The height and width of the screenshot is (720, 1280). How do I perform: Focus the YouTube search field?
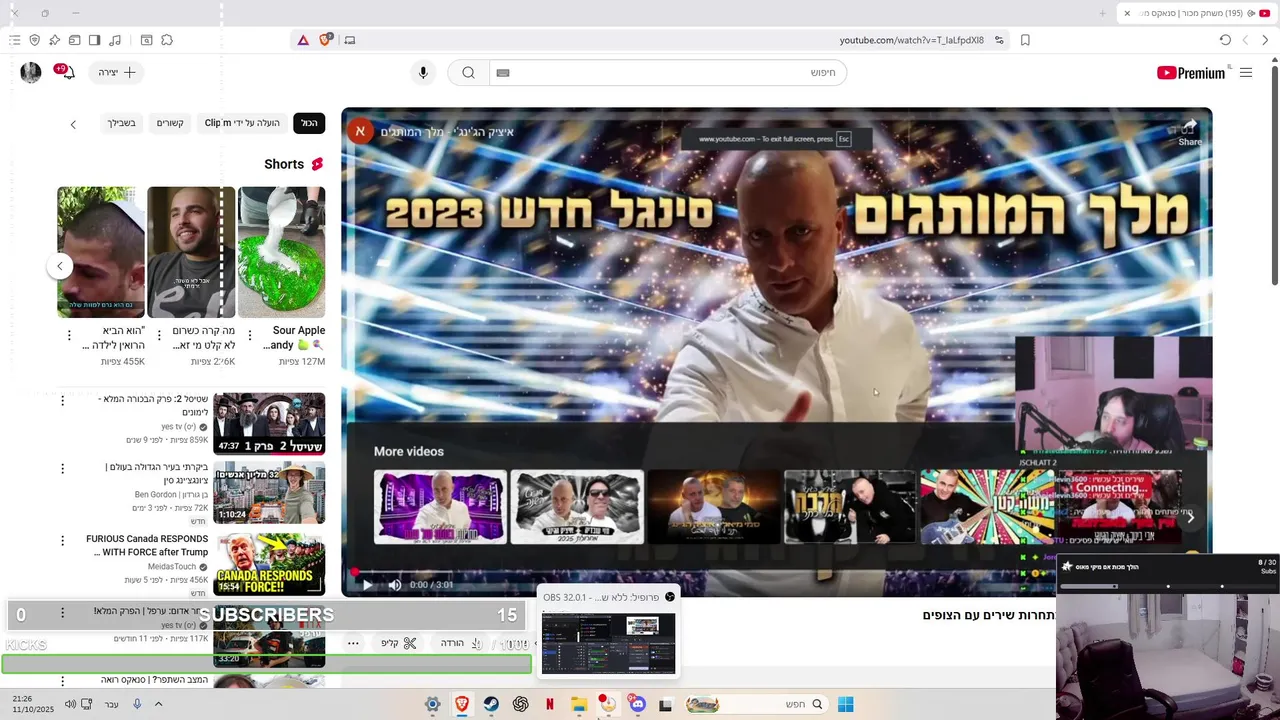pos(668,72)
